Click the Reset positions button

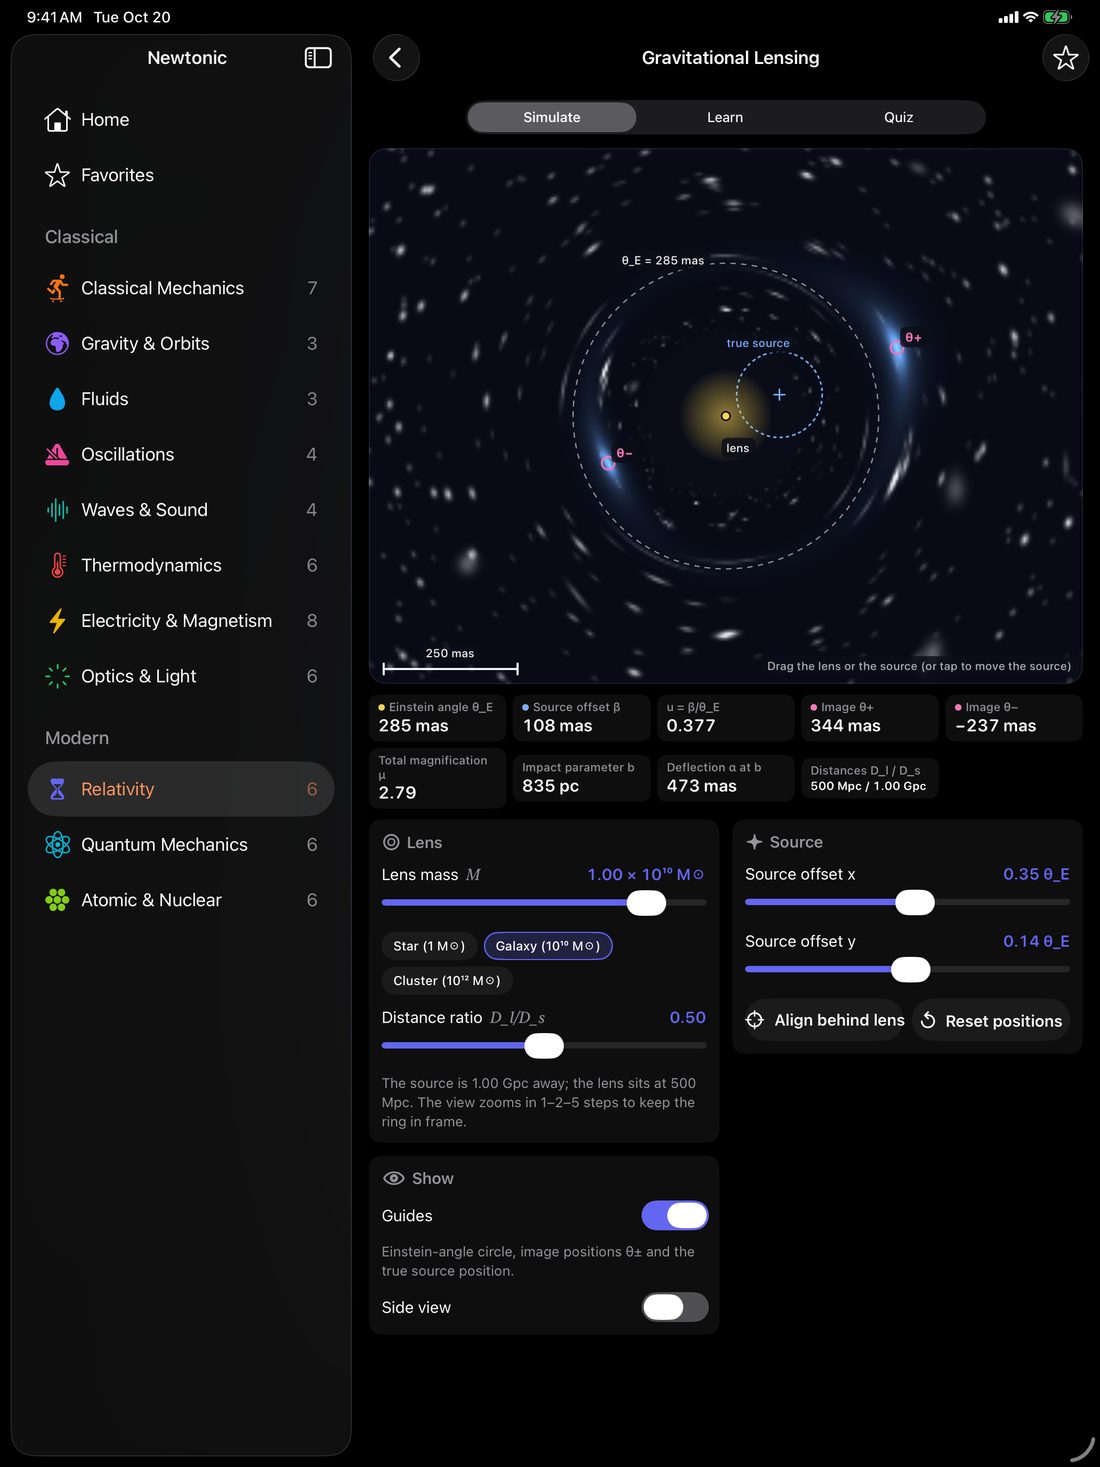tap(991, 1020)
